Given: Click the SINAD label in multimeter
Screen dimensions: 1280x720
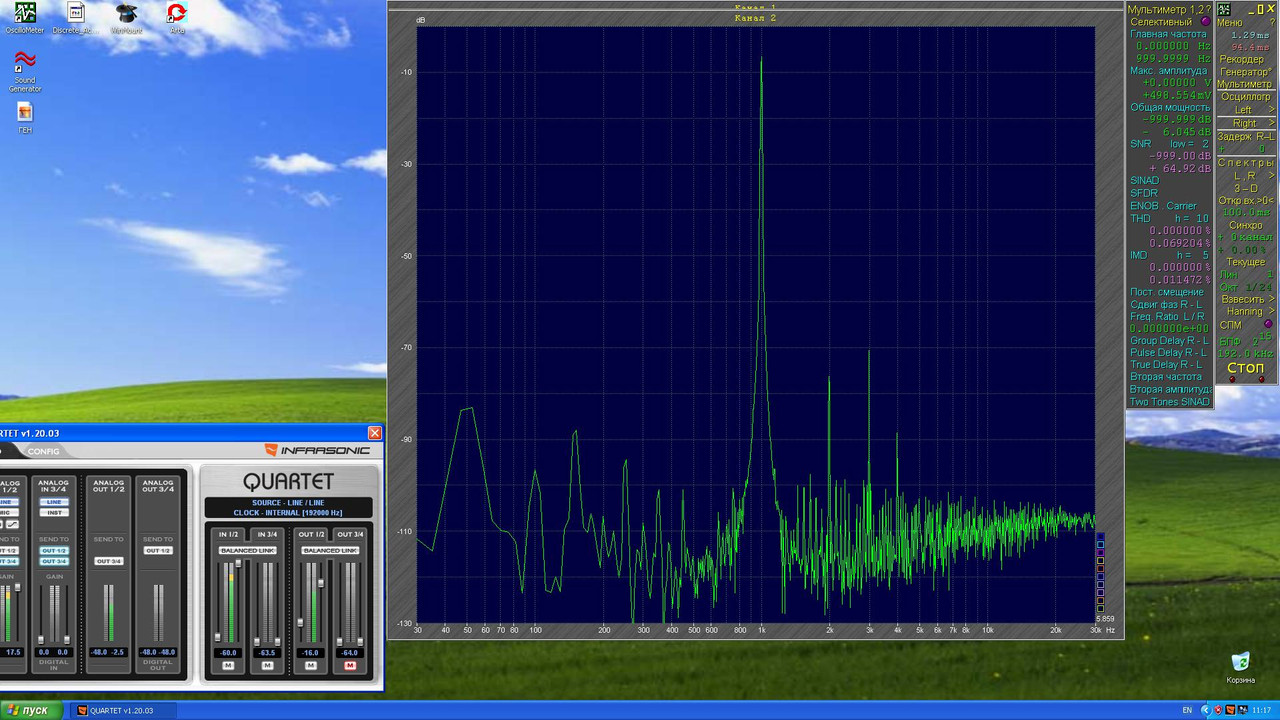Looking at the screenshot, I should pos(1145,180).
